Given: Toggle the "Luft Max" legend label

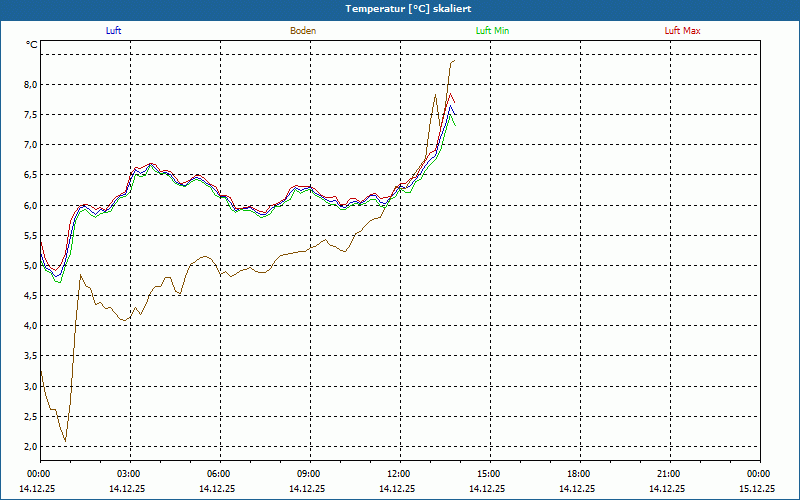Looking at the screenshot, I should tap(683, 31).
